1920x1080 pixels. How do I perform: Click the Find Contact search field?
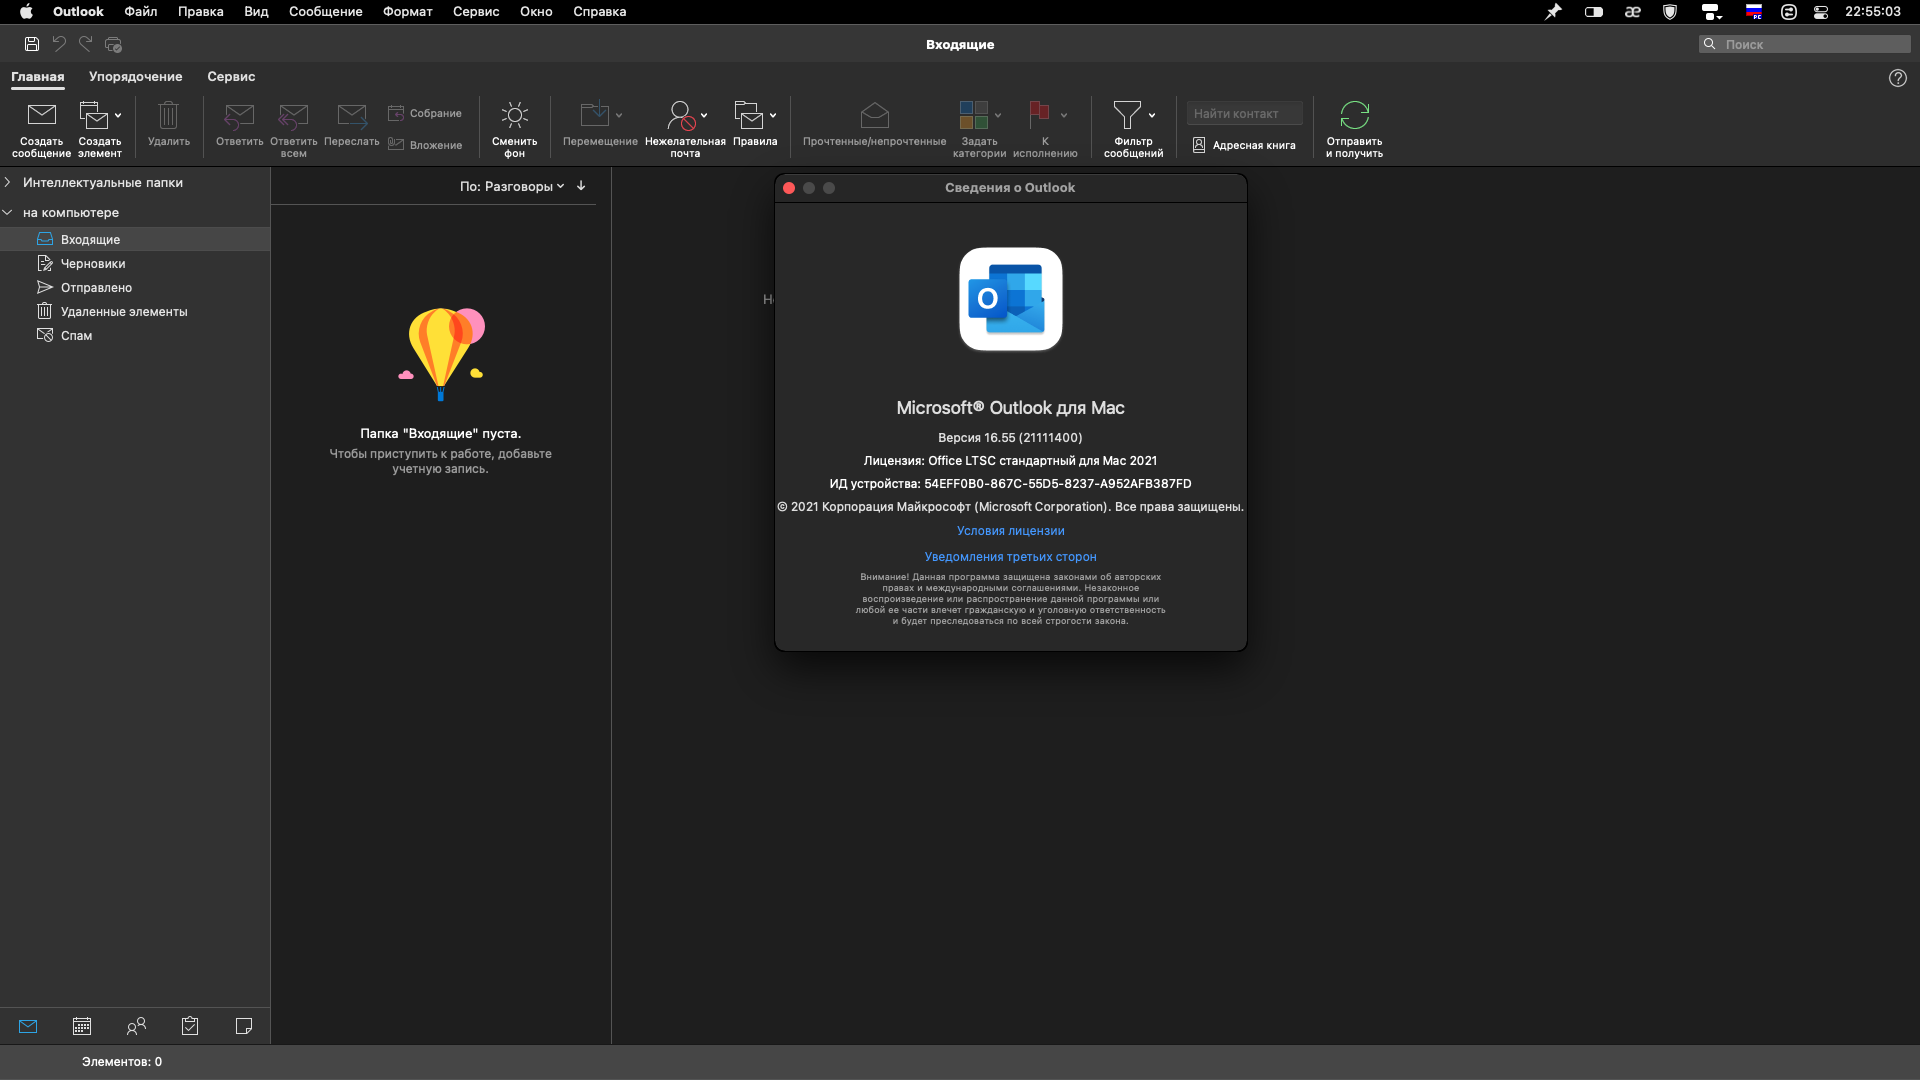[1244, 113]
